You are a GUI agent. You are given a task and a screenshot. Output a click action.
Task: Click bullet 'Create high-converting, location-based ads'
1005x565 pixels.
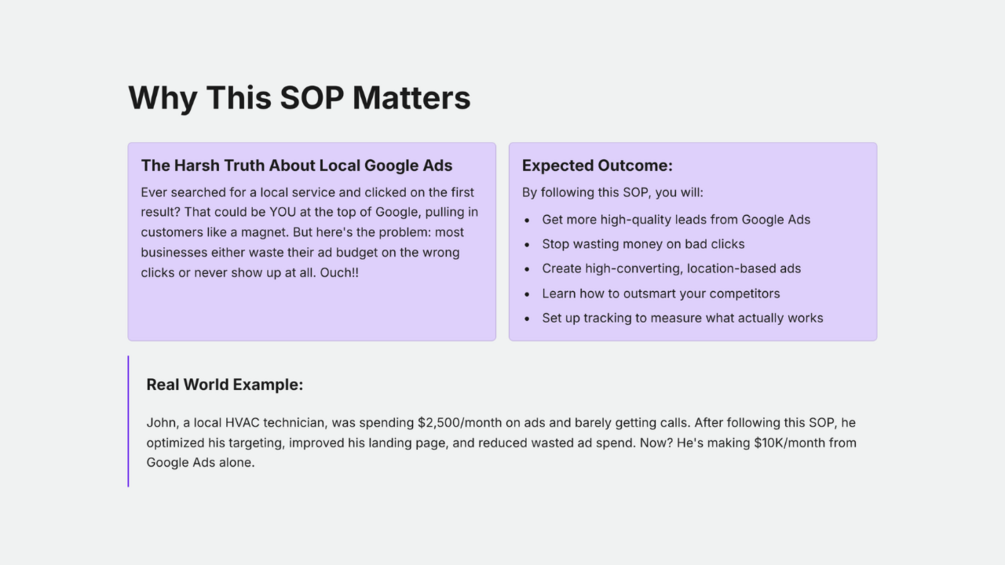pos(671,268)
